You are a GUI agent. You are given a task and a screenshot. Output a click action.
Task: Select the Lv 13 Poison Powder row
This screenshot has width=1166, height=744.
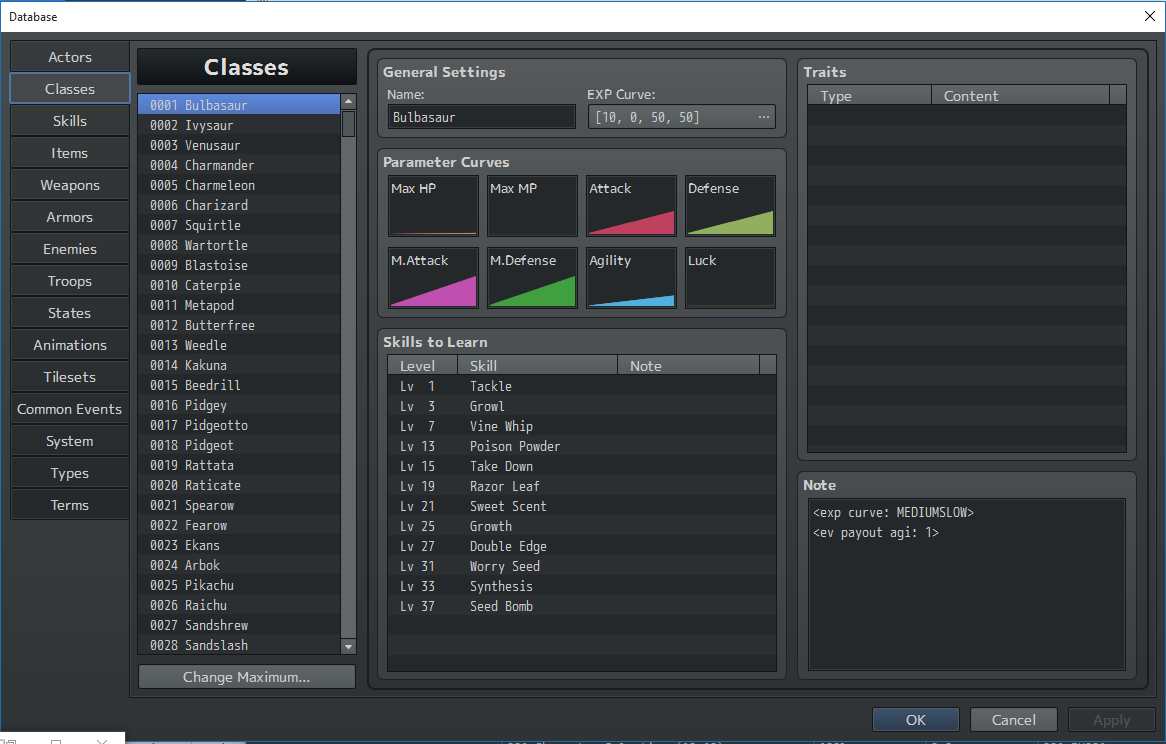[582, 446]
